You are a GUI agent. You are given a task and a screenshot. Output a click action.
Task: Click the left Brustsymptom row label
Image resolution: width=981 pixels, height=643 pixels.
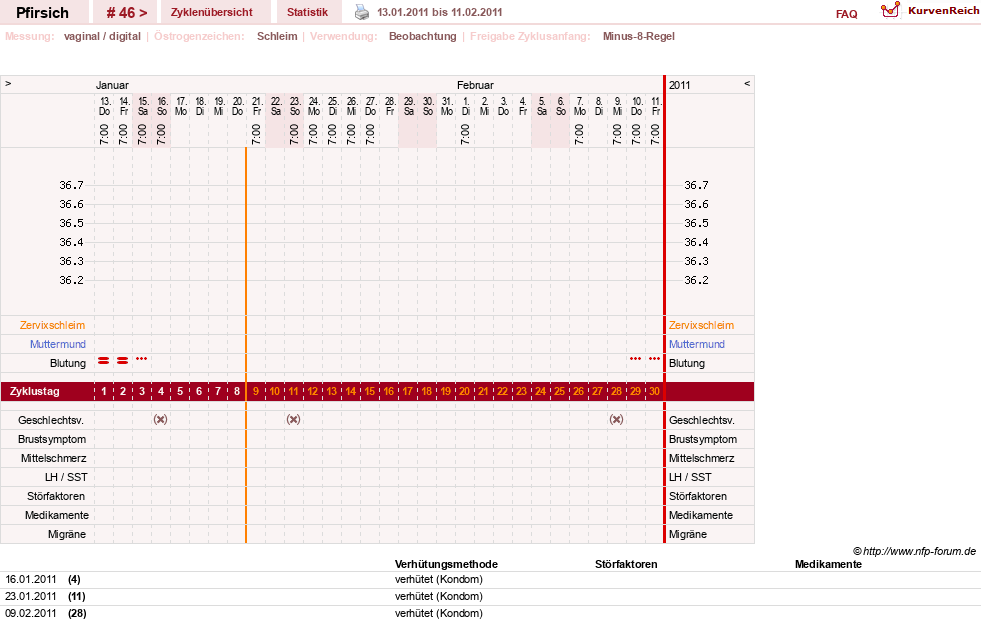tap(52, 439)
